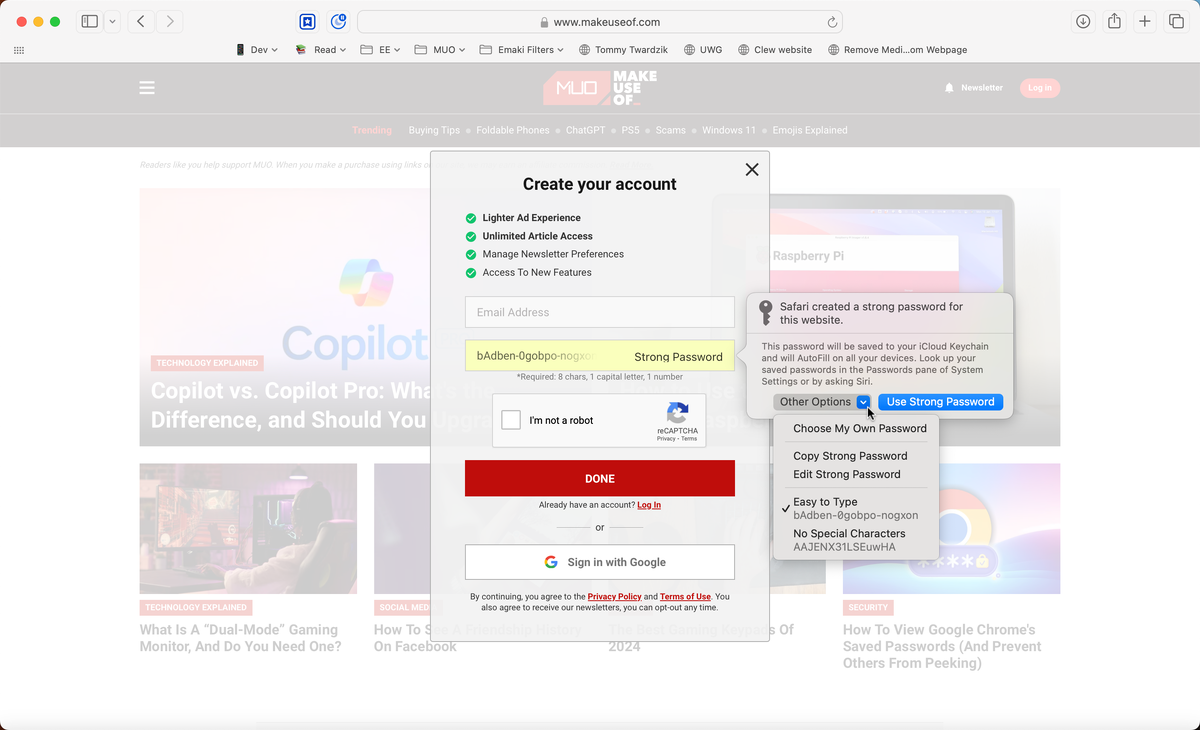Click the Strong Password field

pyautogui.click(x=600, y=356)
